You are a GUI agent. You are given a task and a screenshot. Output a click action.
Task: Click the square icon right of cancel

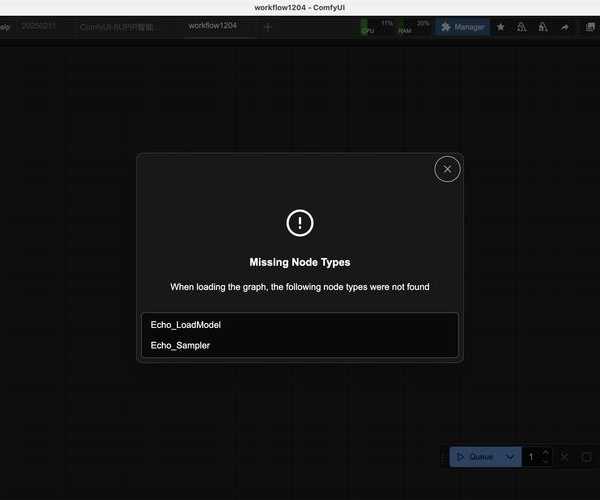click(586, 457)
